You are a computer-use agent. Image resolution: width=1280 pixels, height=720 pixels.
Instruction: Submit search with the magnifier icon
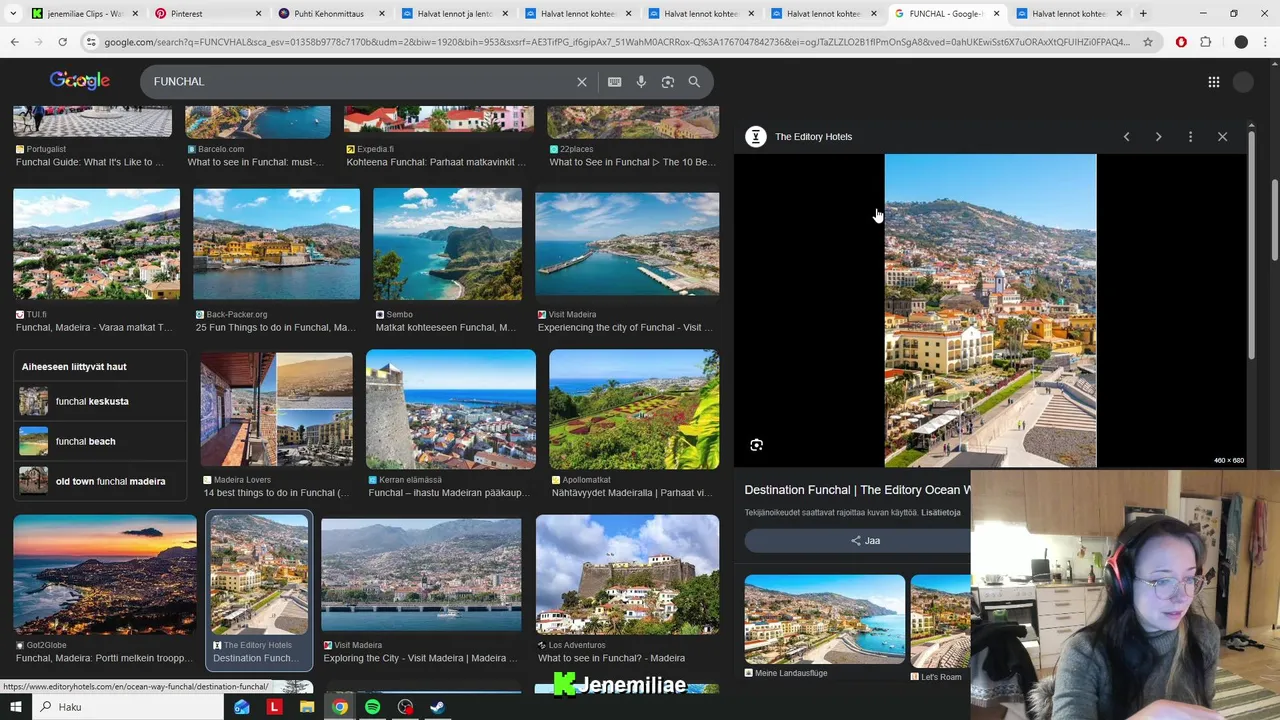(x=694, y=82)
